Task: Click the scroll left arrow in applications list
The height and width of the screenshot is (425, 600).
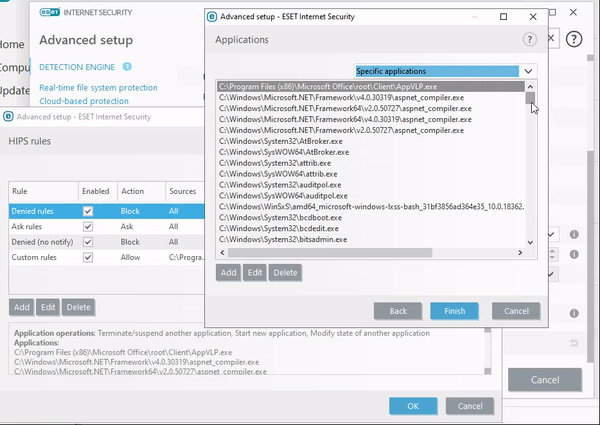Action: click(222, 252)
